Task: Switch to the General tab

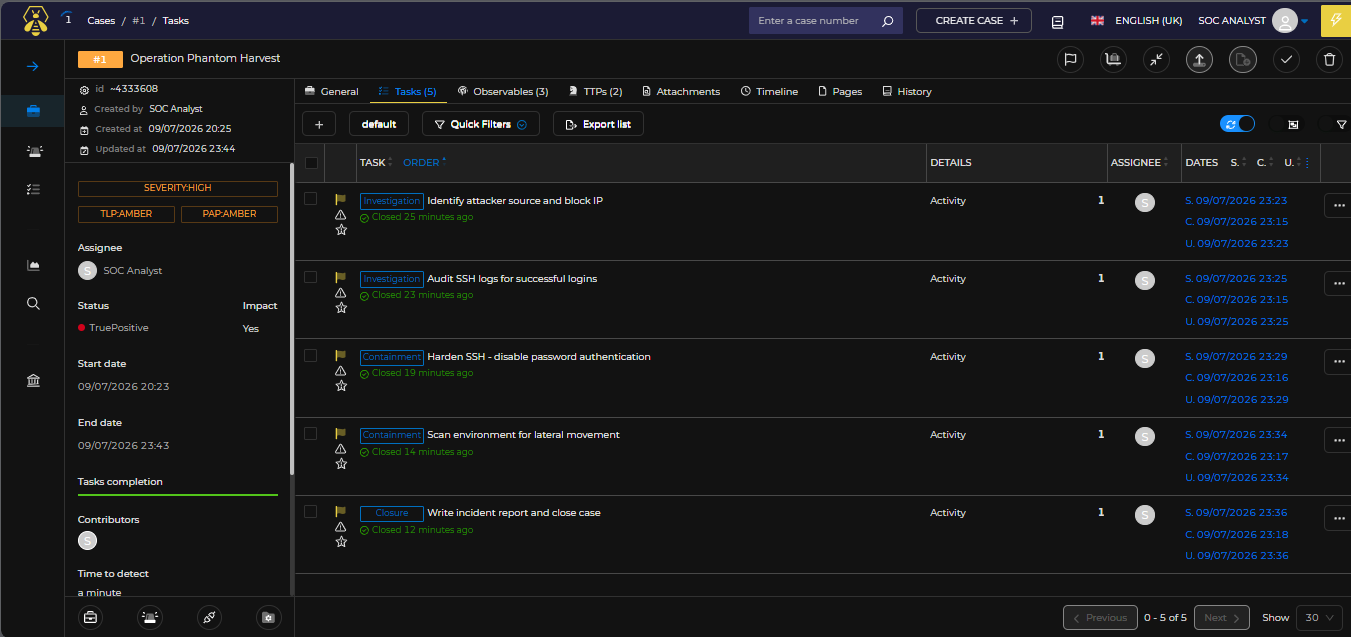Action: tap(331, 91)
